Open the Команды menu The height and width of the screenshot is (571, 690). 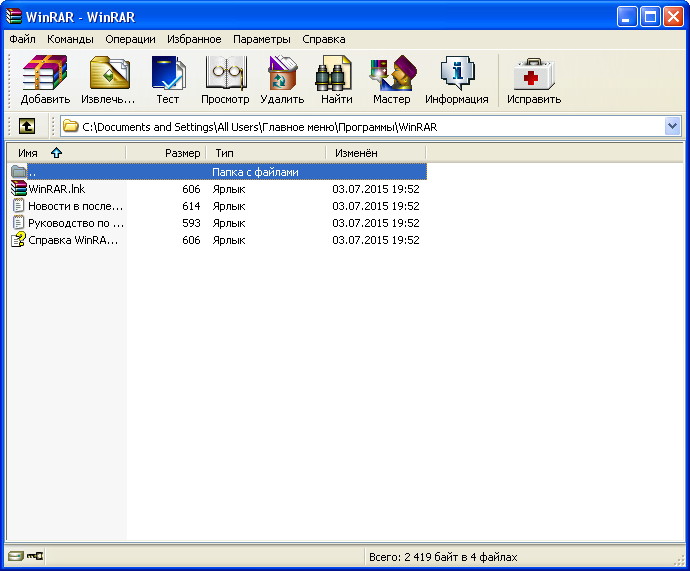[x=70, y=39]
